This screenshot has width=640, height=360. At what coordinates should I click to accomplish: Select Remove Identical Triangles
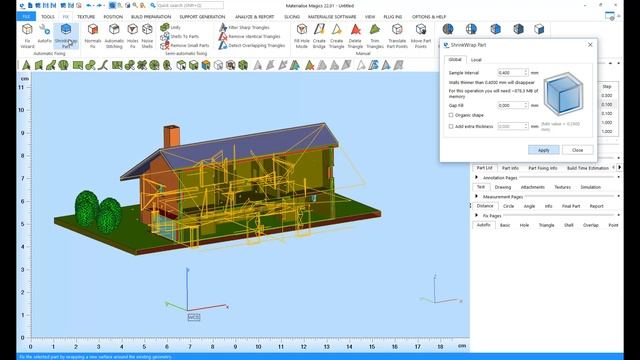point(249,36)
